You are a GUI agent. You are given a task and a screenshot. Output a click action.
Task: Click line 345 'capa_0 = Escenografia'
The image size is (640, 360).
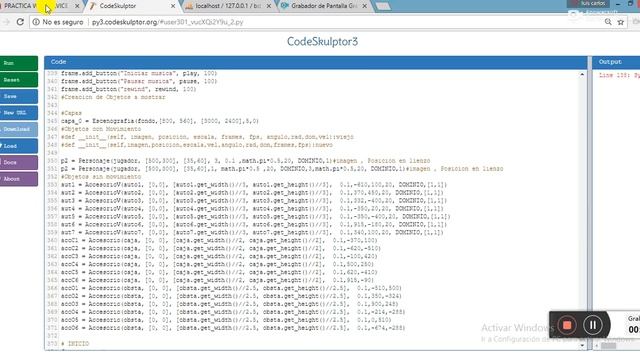160,121
